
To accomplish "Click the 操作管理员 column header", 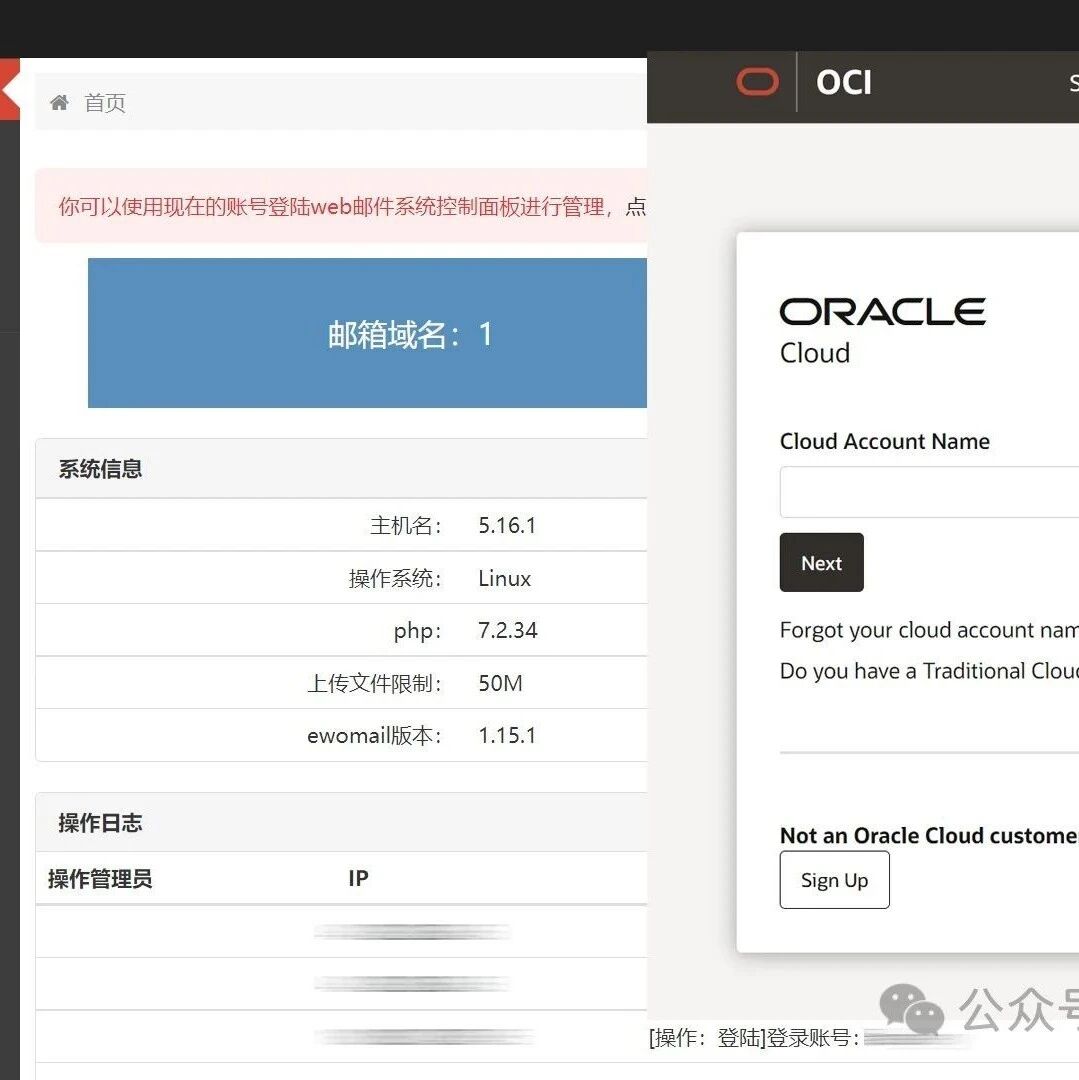I will [x=100, y=879].
